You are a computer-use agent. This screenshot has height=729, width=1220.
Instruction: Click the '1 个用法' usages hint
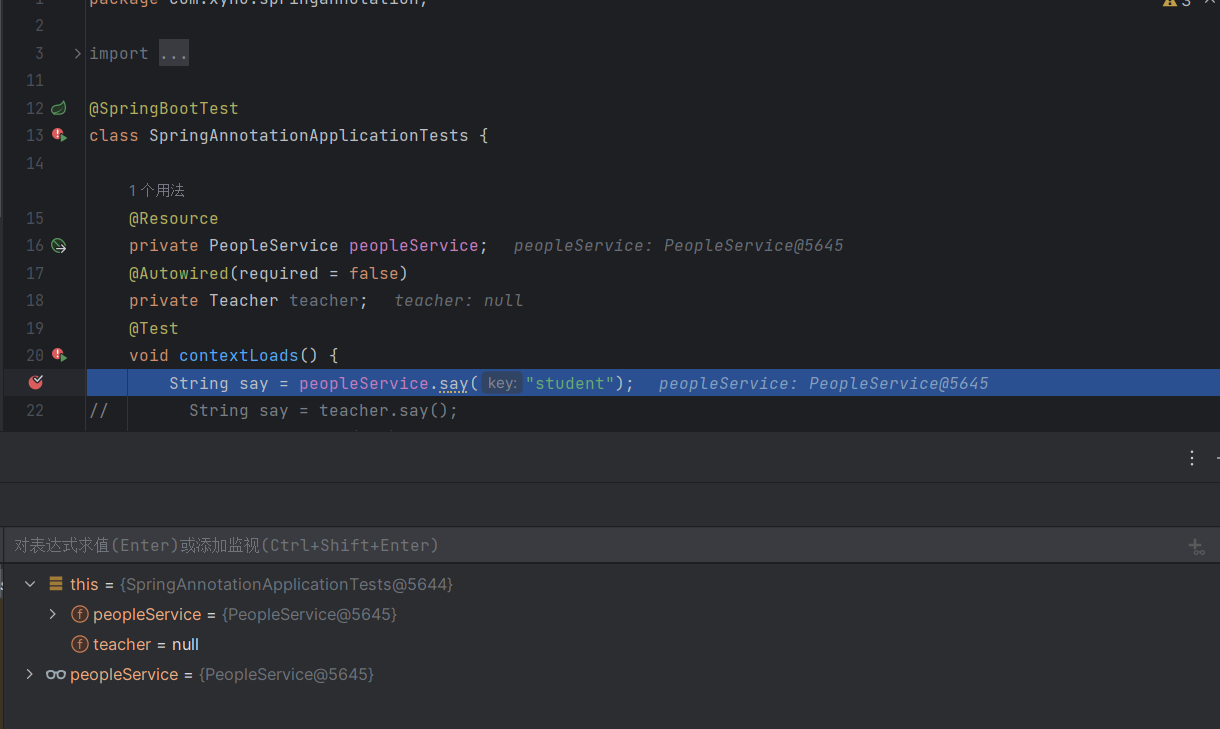tap(156, 191)
